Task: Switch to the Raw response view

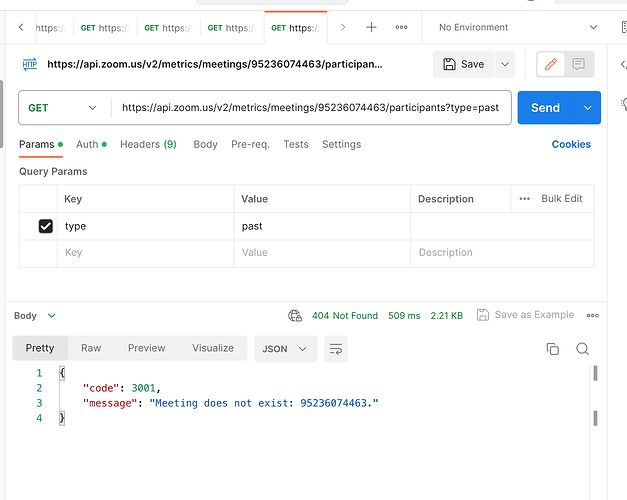Action: coord(91,348)
